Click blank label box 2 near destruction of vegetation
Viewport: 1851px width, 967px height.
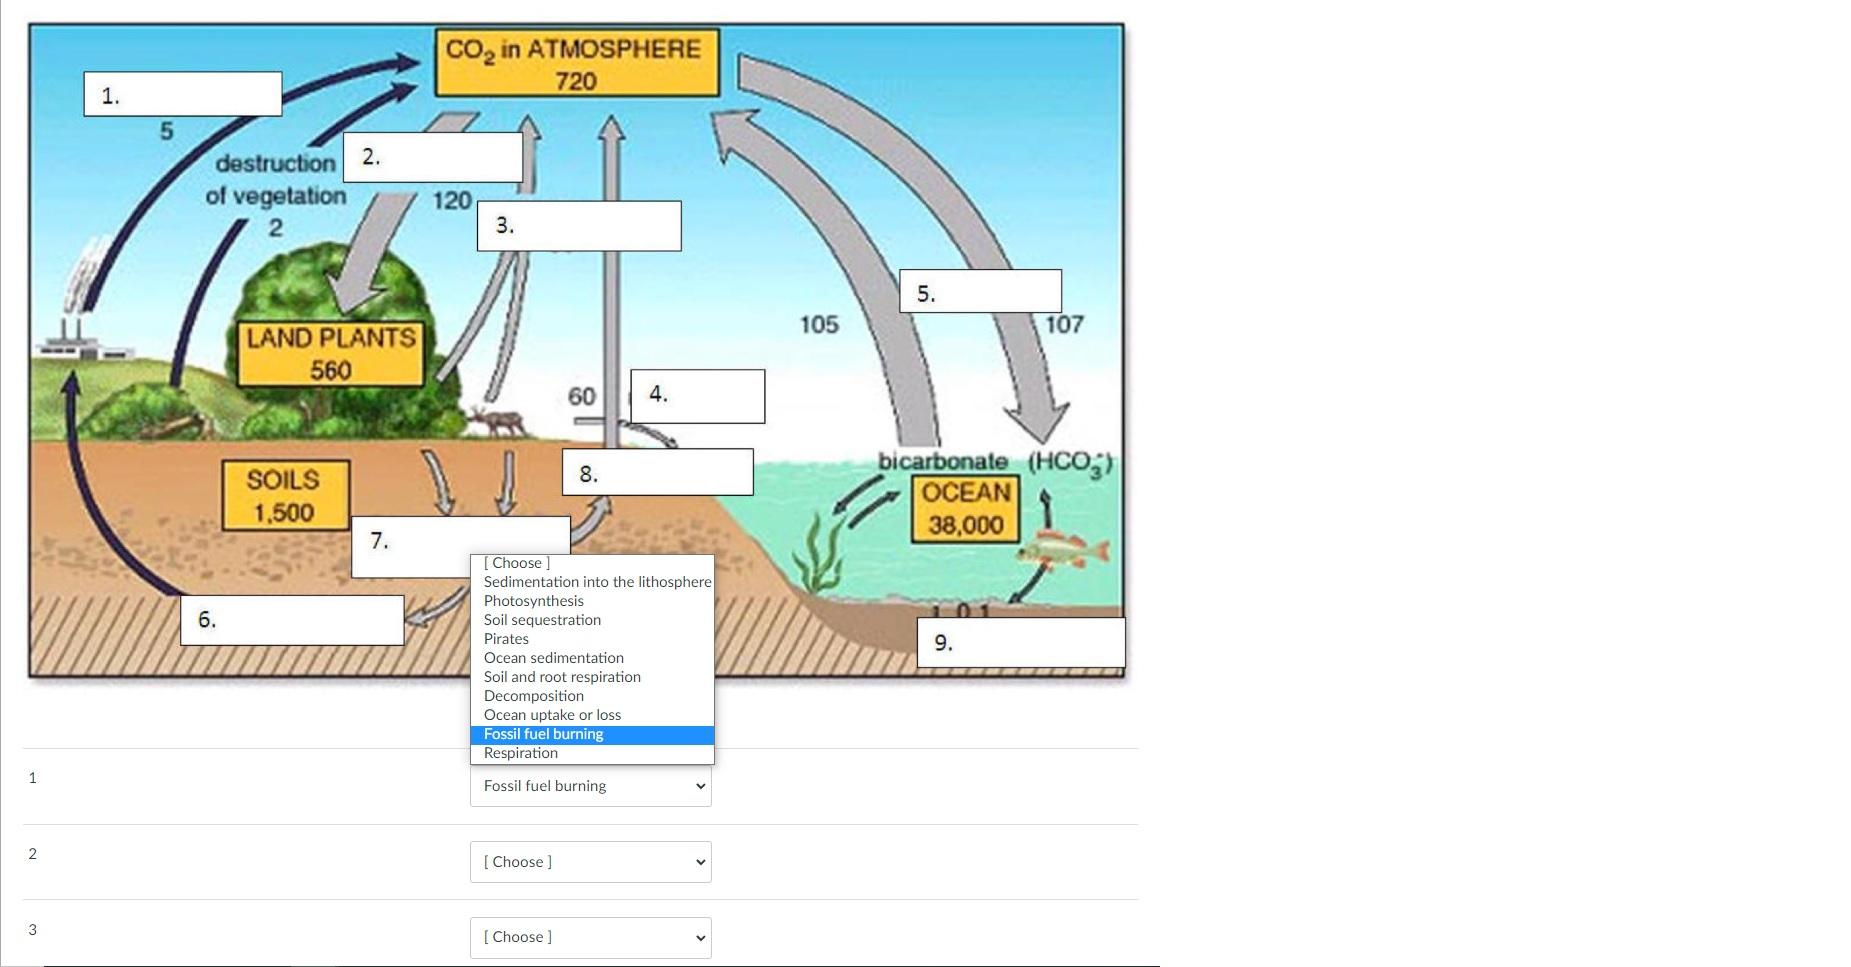pyautogui.click(x=433, y=157)
